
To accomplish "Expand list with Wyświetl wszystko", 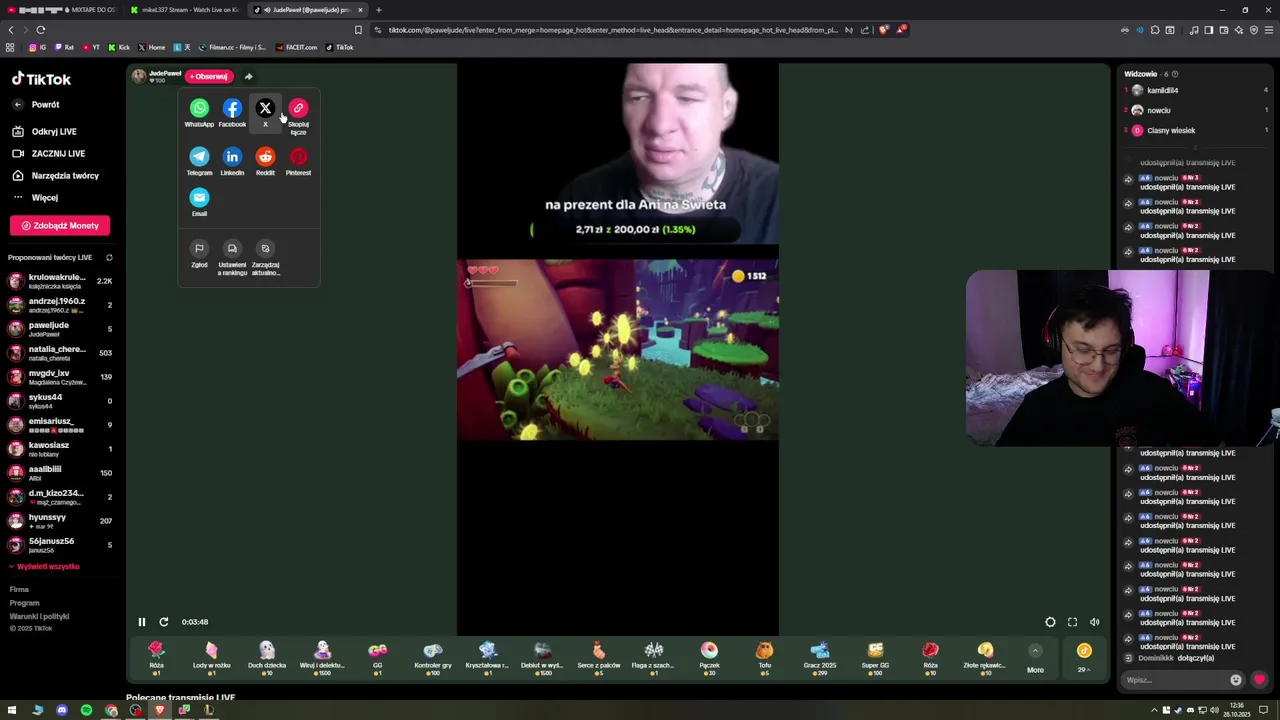I will coord(44,566).
